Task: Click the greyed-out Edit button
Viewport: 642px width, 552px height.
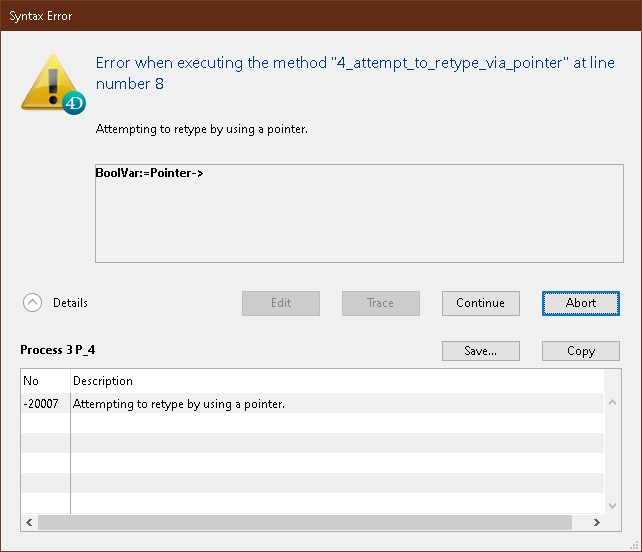Action: click(281, 303)
